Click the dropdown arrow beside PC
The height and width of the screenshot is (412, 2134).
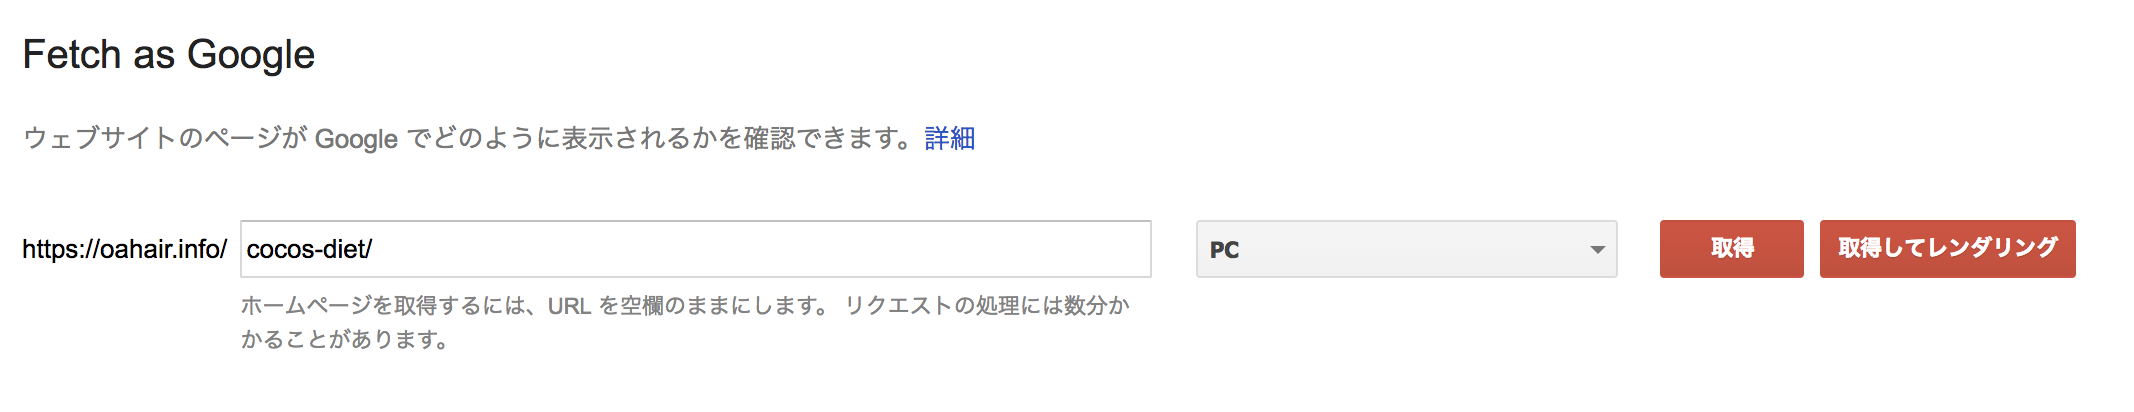click(x=1597, y=249)
